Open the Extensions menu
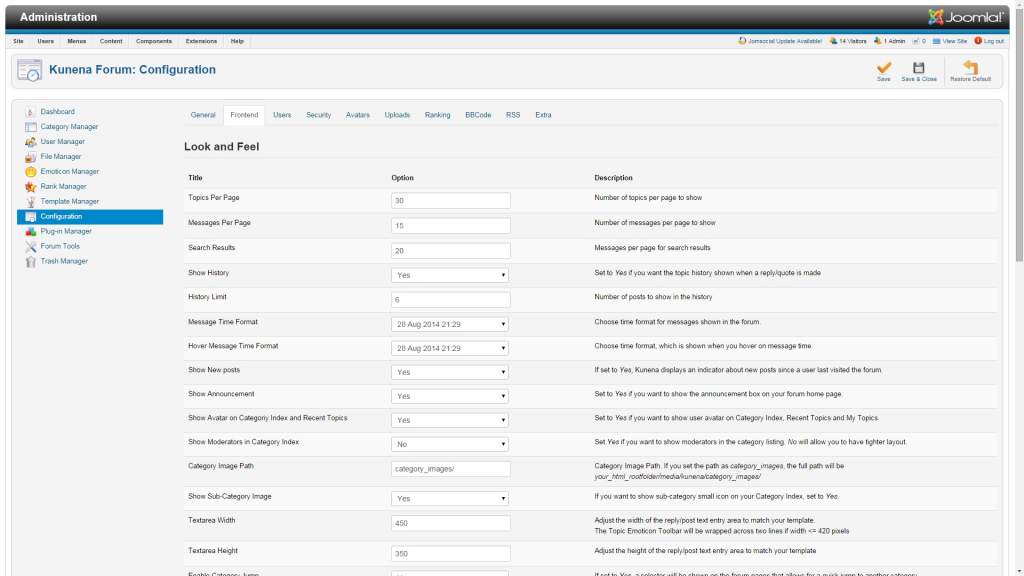Viewport: 1024px width, 576px height. coord(201,41)
